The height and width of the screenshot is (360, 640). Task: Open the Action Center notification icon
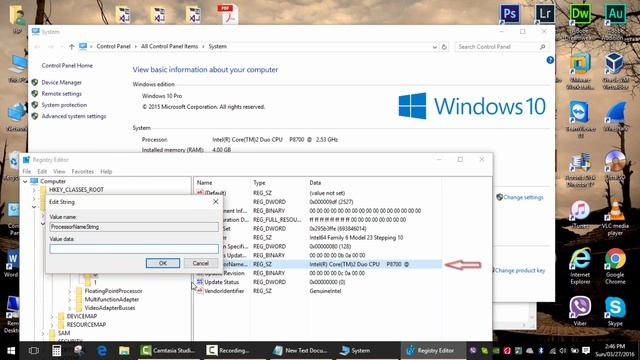pos(586,351)
